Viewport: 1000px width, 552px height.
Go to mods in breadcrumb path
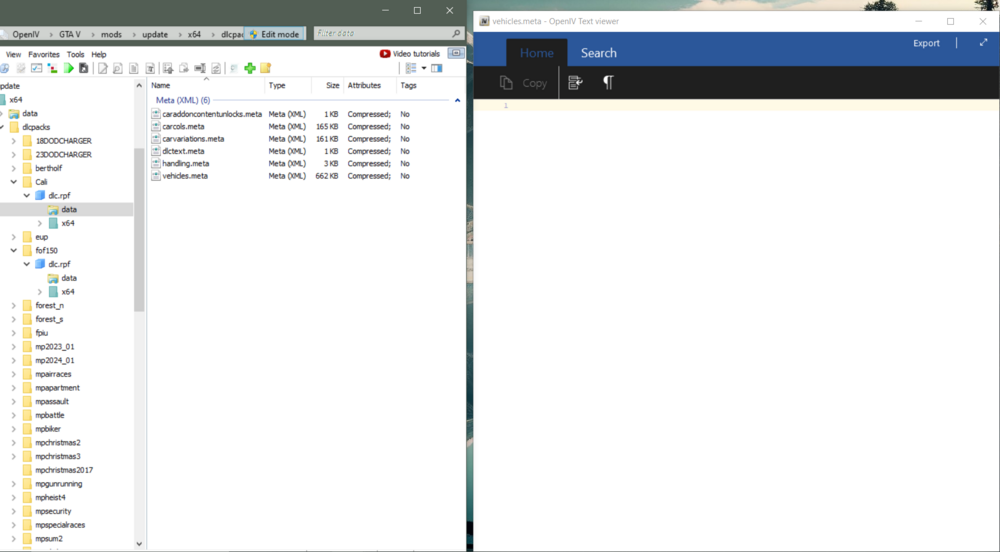(x=111, y=34)
